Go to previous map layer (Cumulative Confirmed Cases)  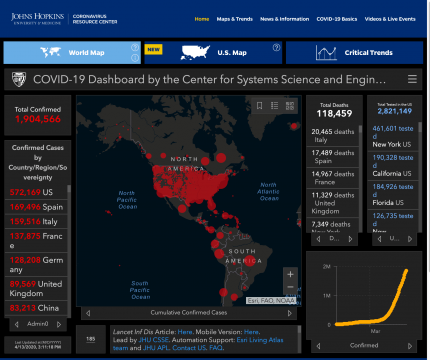[x=88, y=313]
